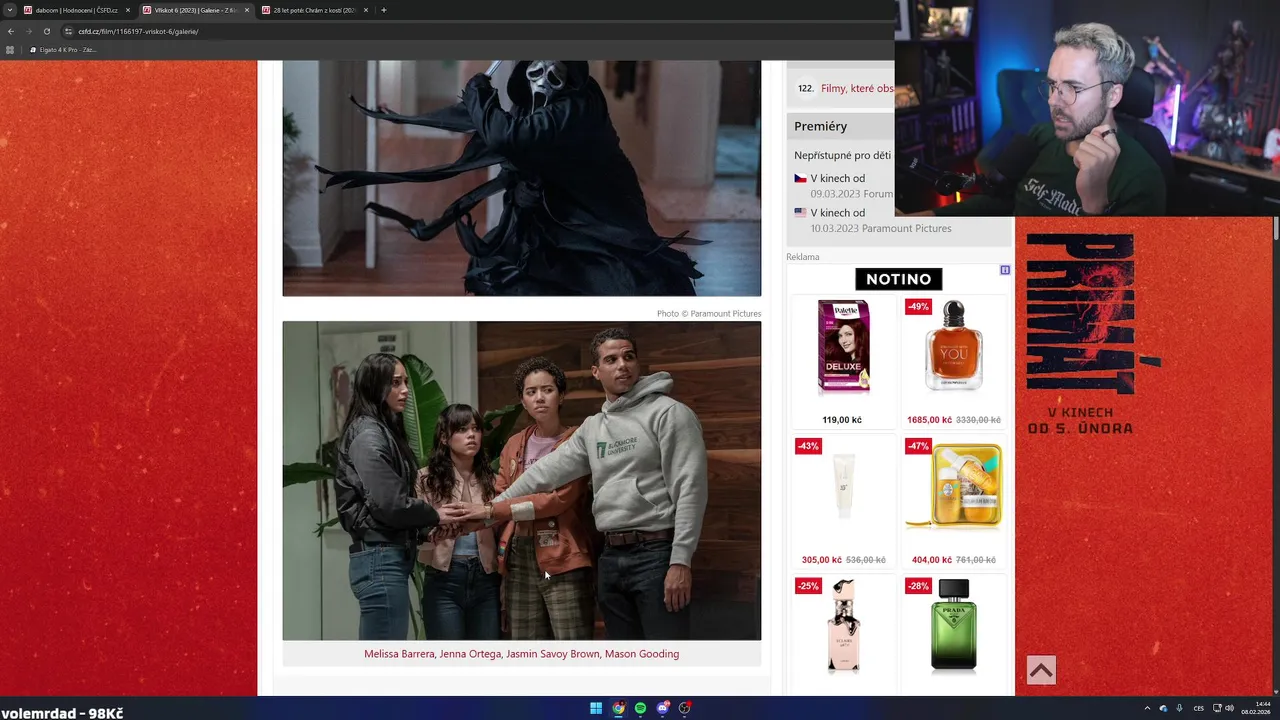Screen dimensions: 1280x720
Task: Click the US flag next to 'V kinech od'
Action: pyautogui.click(x=800, y=212)
